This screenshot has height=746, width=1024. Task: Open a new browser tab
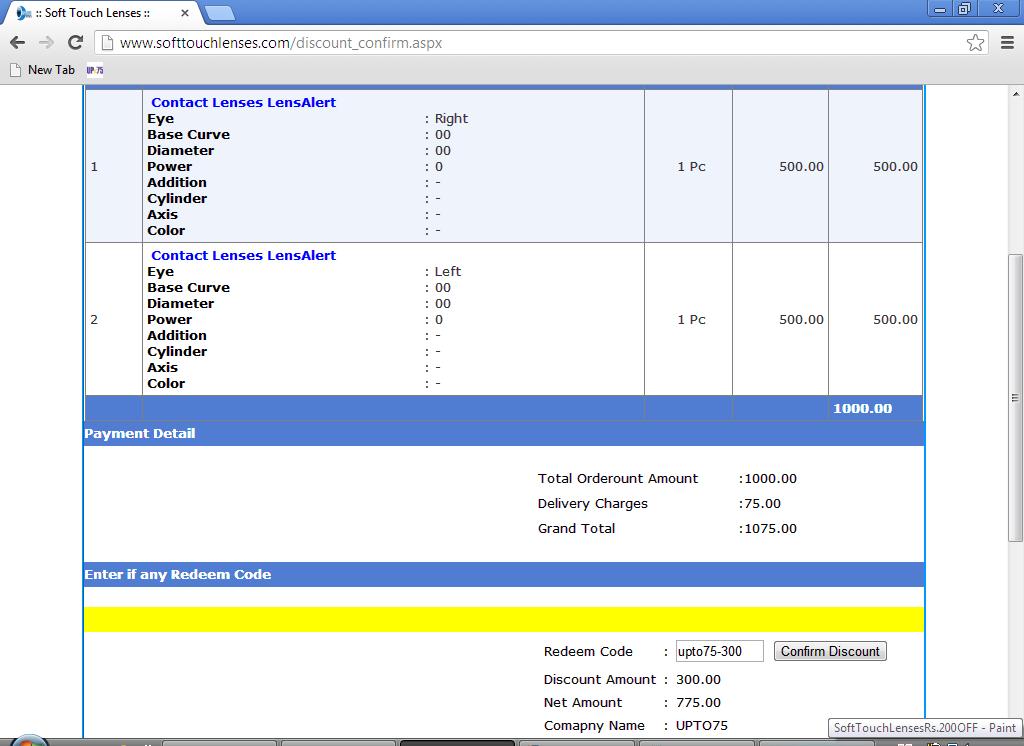click(x=220, y=13)
